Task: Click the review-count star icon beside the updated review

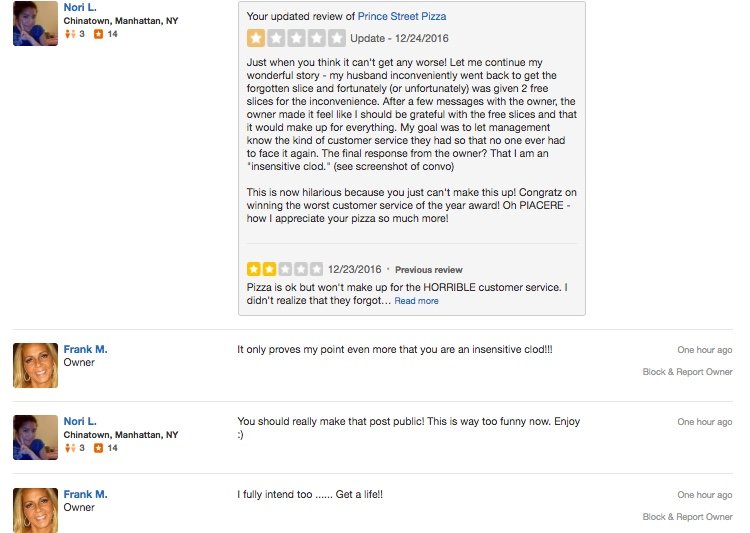Action: 98,34
